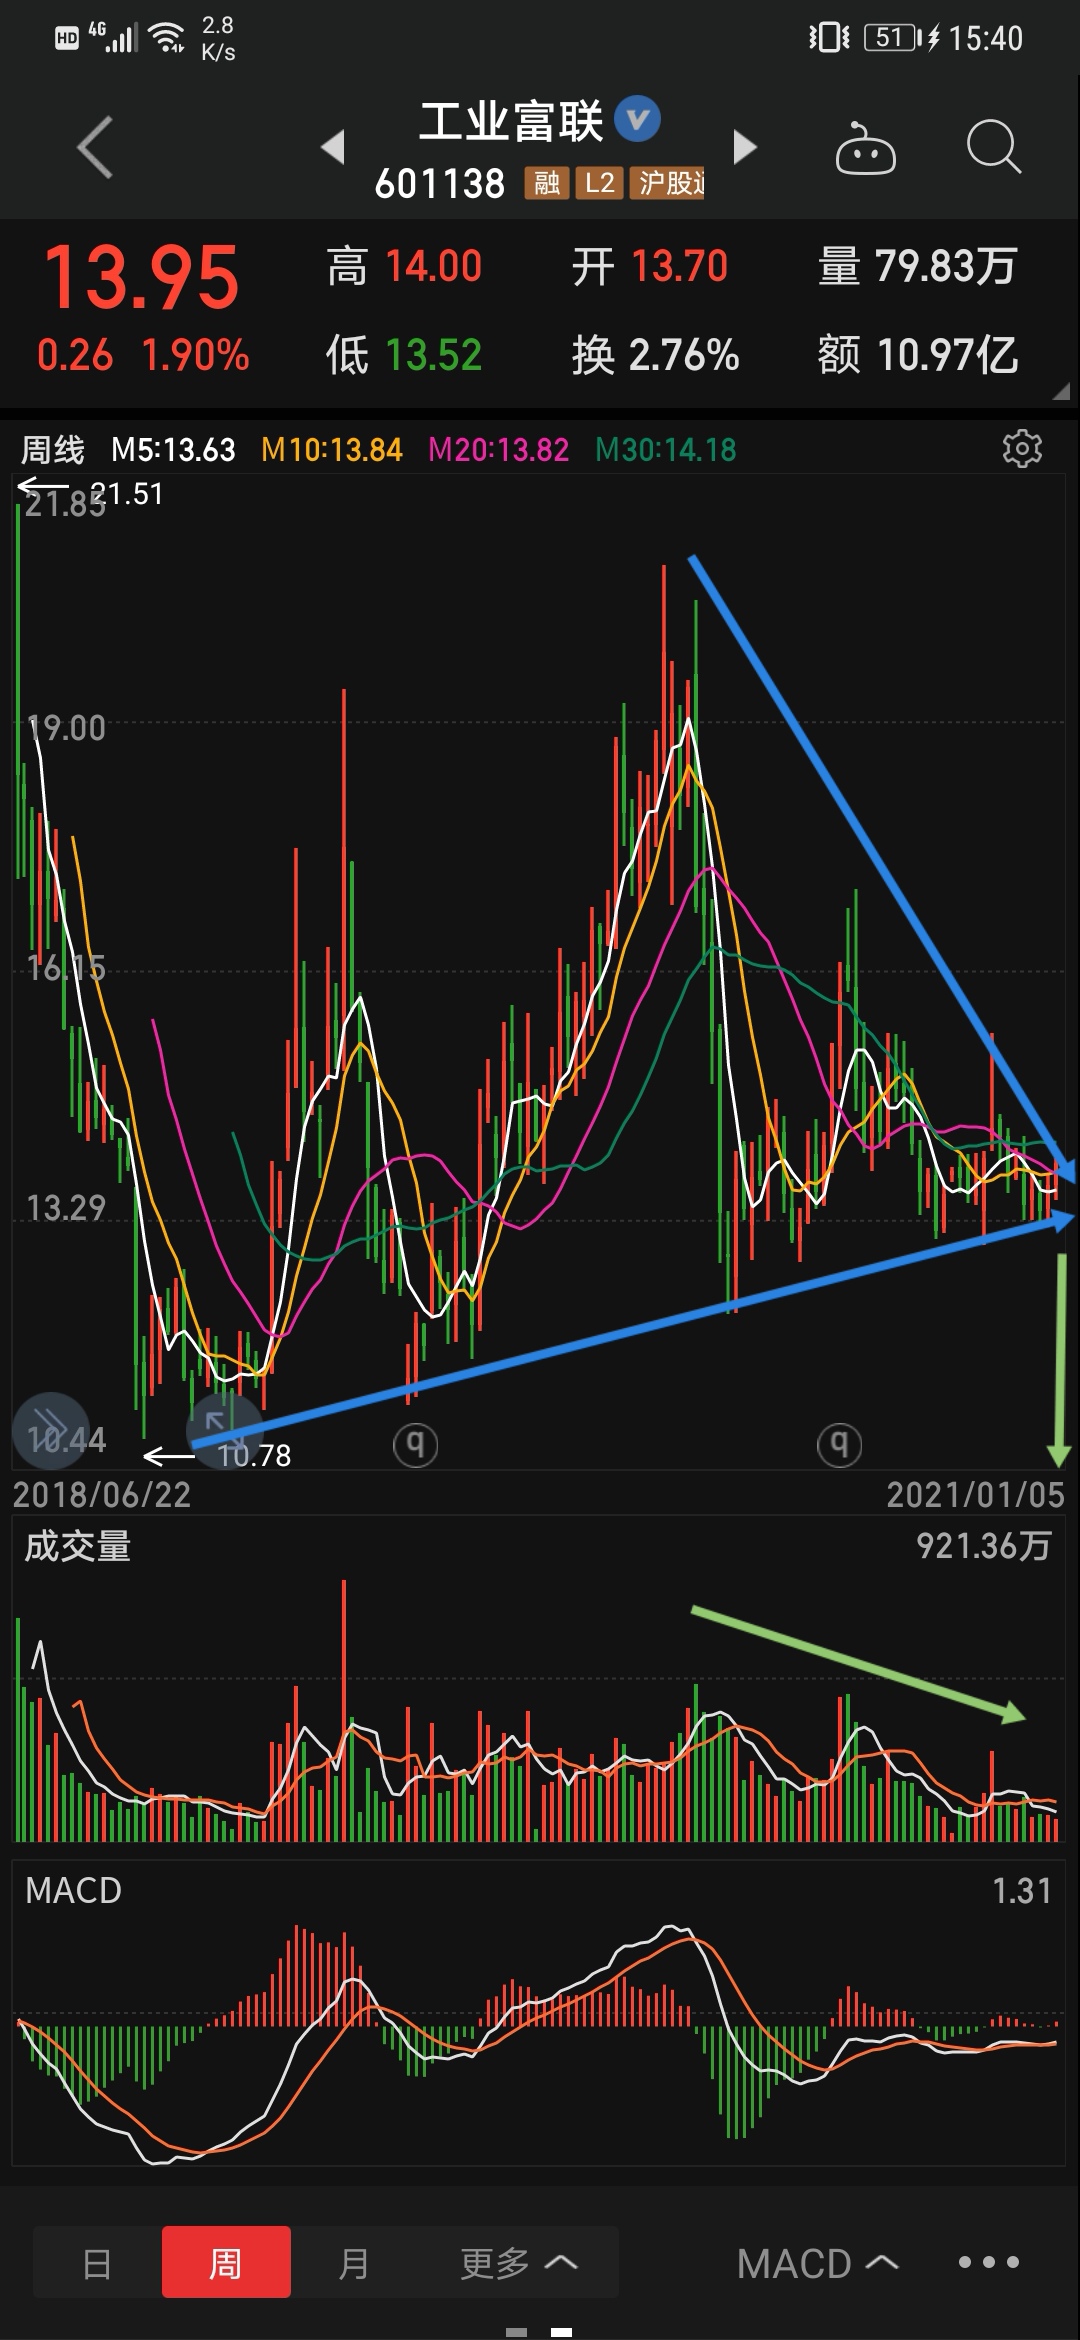This screenshot has height=2340, width=1080.
Task: Open the three-dot more options menu
Action: [x=988, y=2262]
